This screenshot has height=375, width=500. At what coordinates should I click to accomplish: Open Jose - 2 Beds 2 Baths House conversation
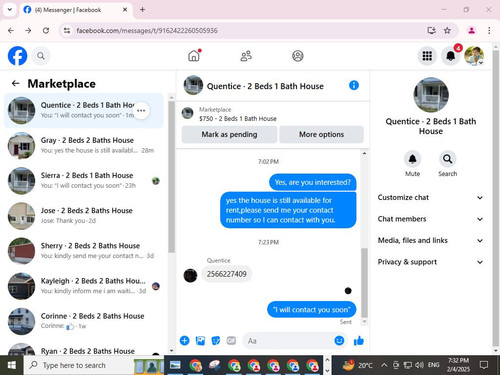tap(84, 216)
